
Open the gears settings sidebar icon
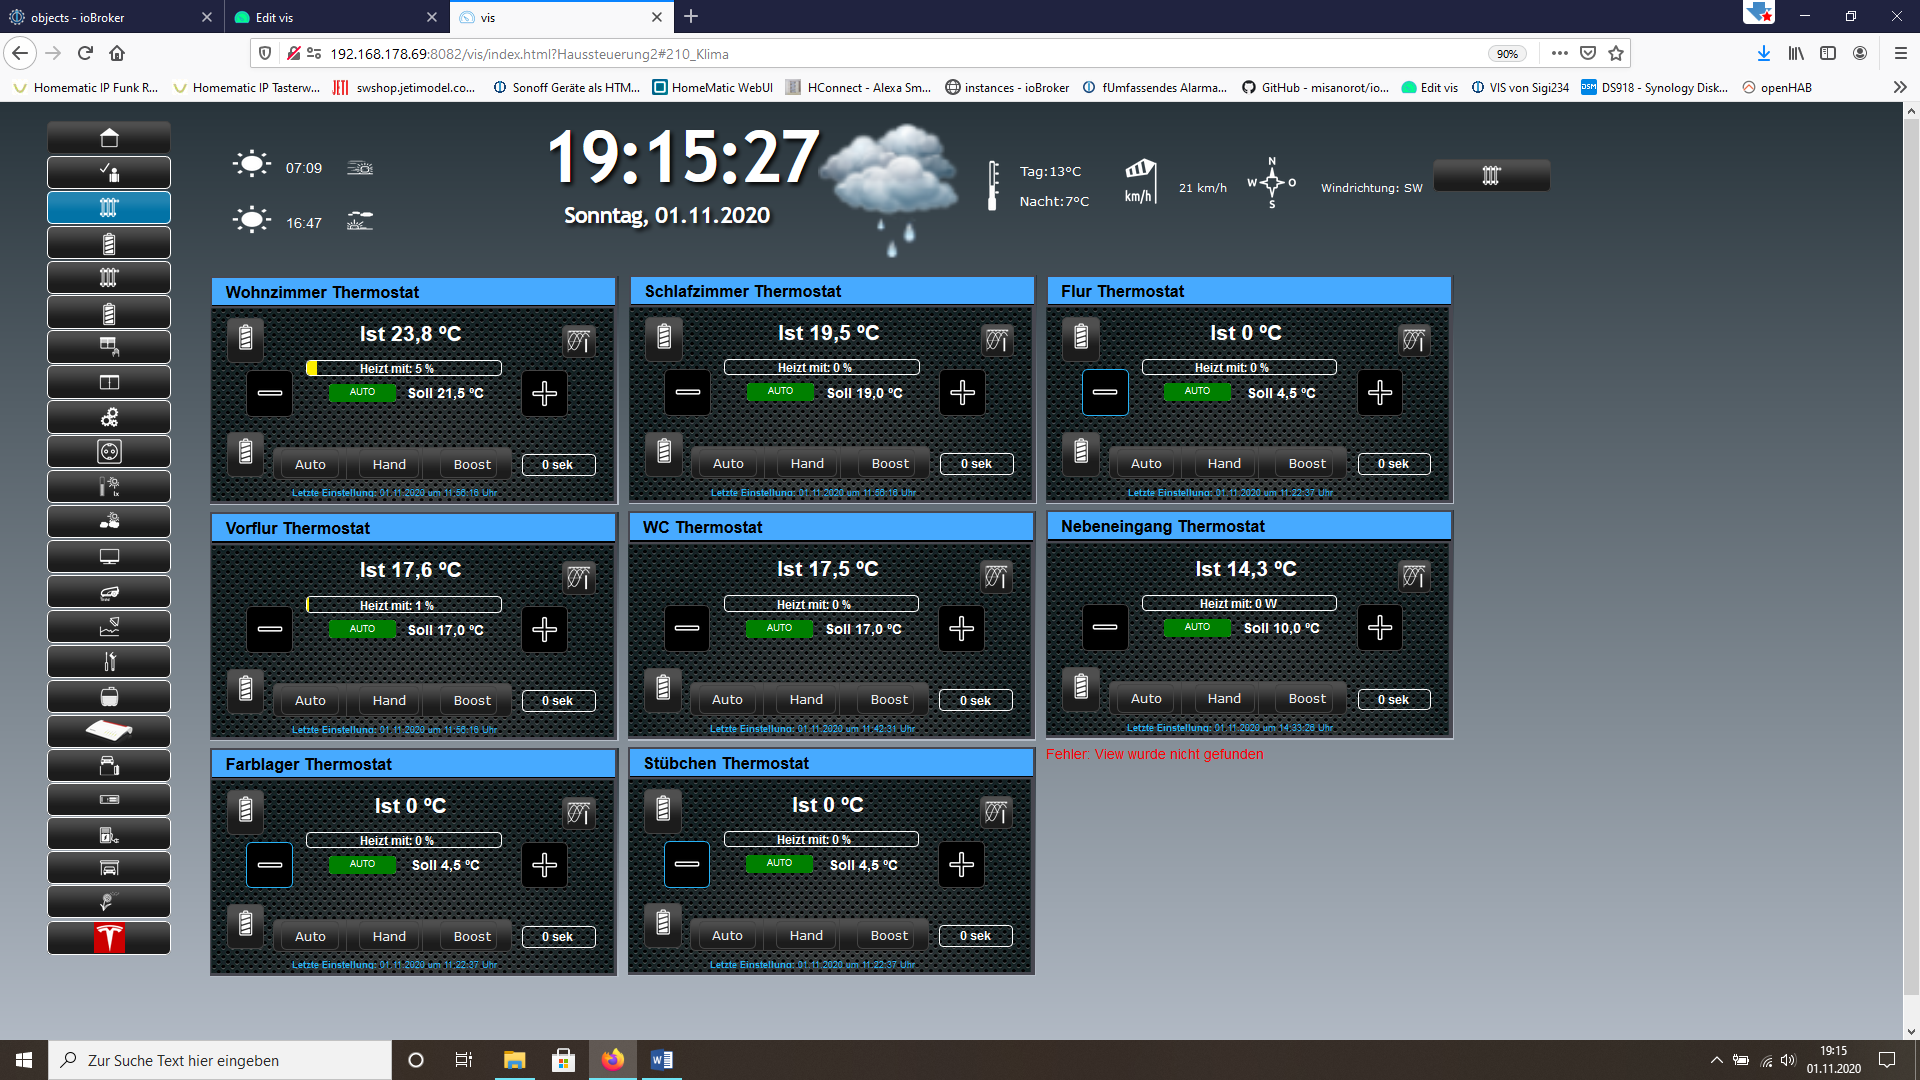coord(109,417)
